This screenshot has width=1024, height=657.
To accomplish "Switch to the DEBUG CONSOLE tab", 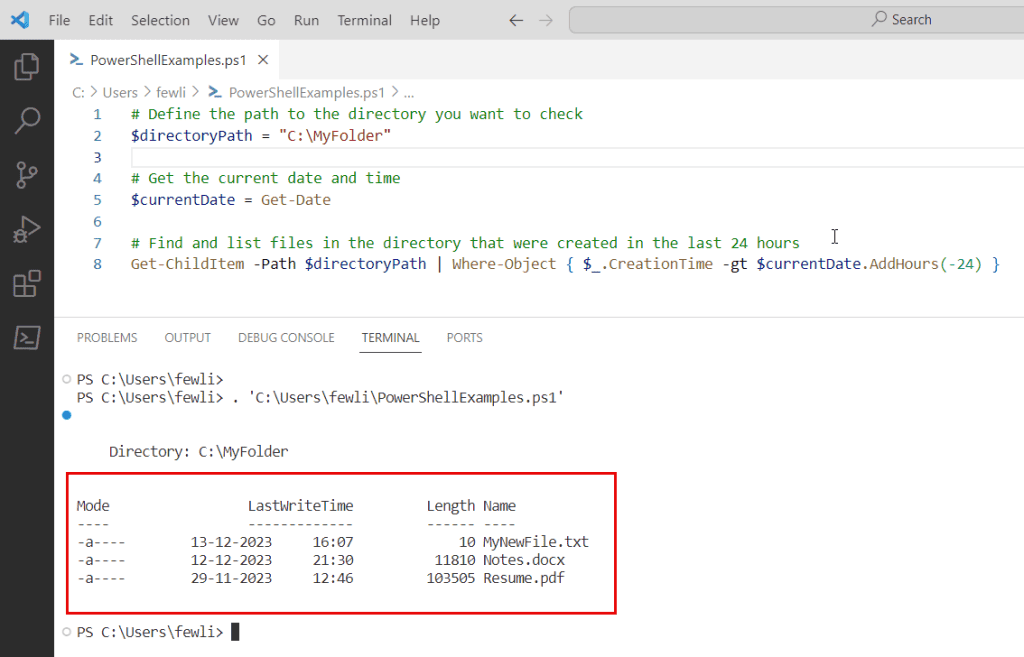I will (286, 338).
